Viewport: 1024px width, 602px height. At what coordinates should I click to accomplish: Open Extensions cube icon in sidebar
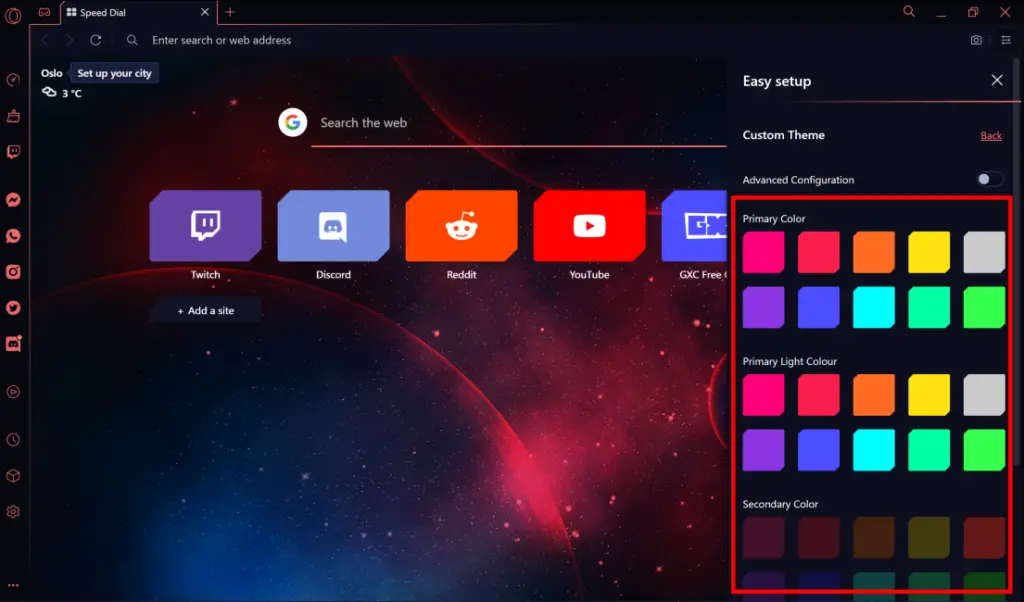click(13, 475)
